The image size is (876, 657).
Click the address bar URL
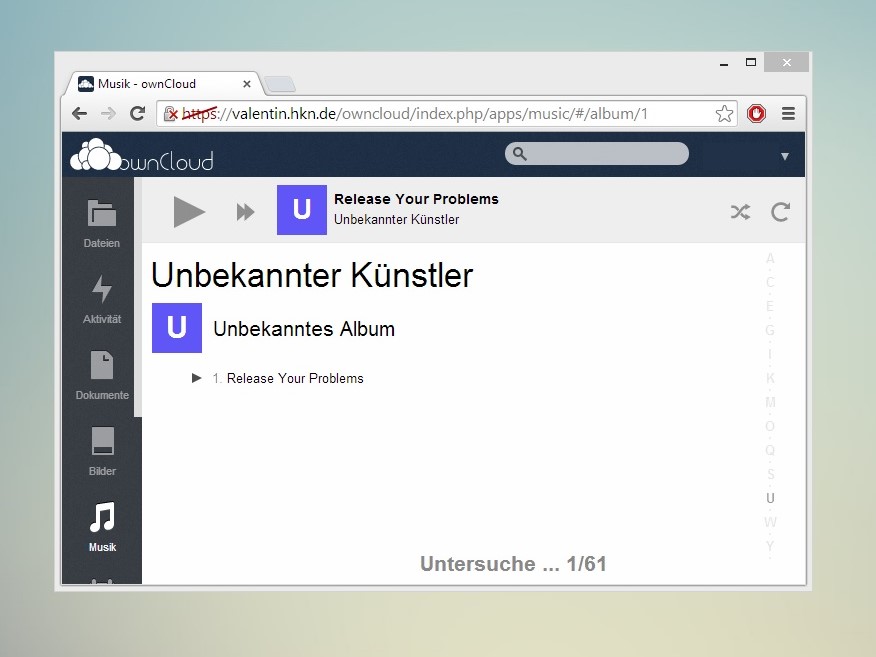tap(415, 114)
